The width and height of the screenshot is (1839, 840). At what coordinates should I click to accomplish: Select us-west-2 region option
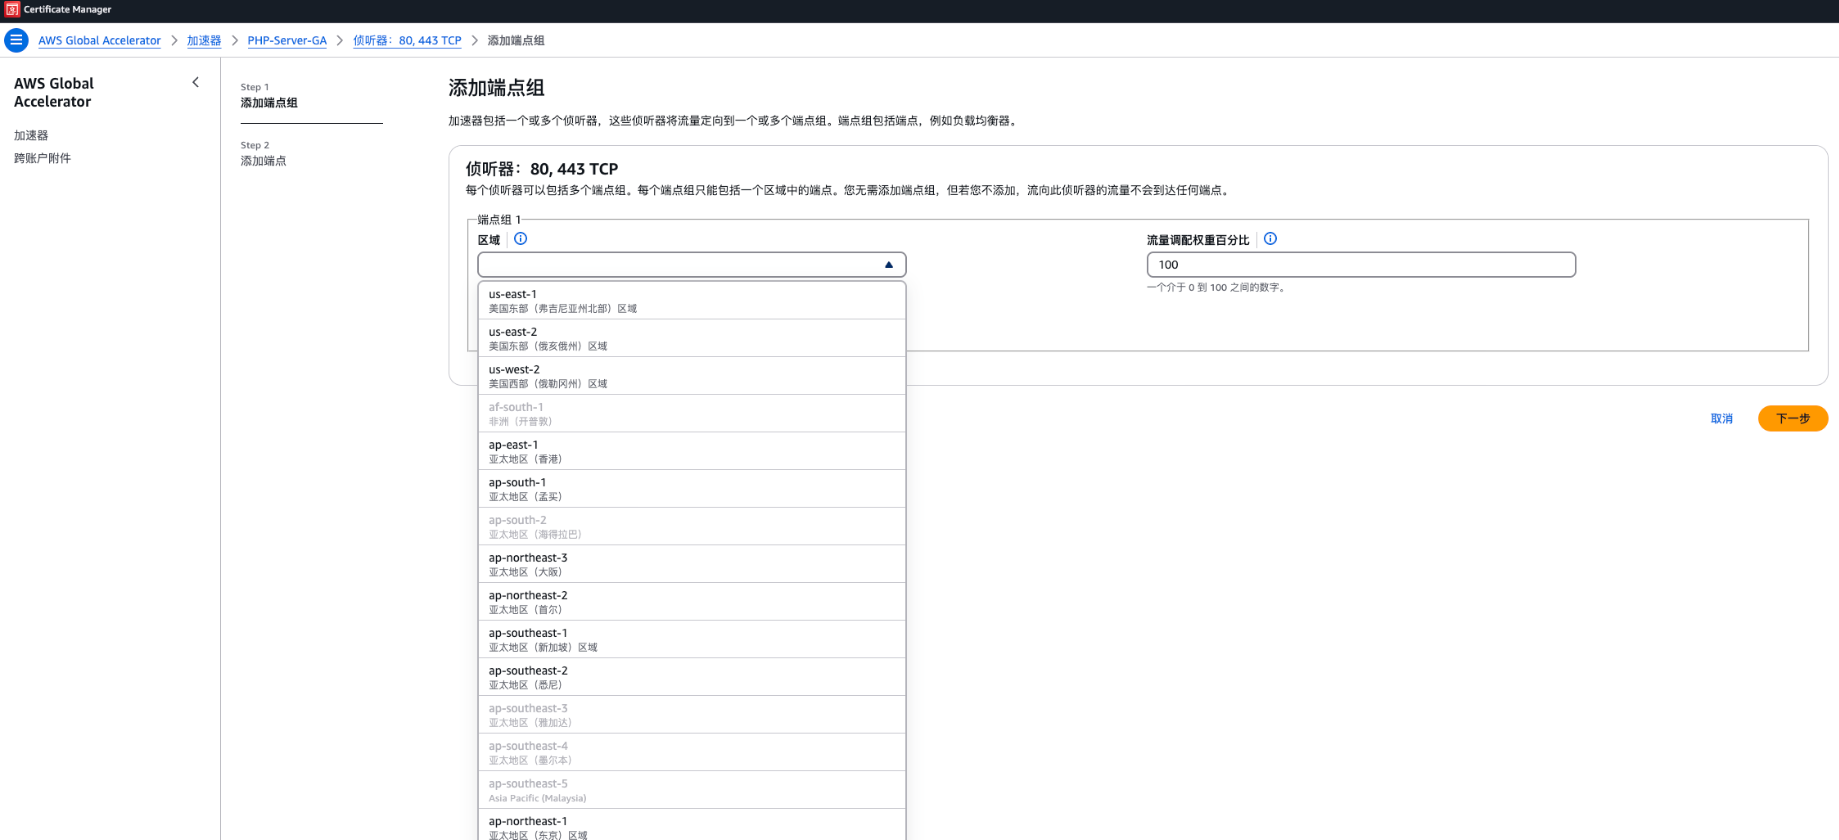(692, 376)
